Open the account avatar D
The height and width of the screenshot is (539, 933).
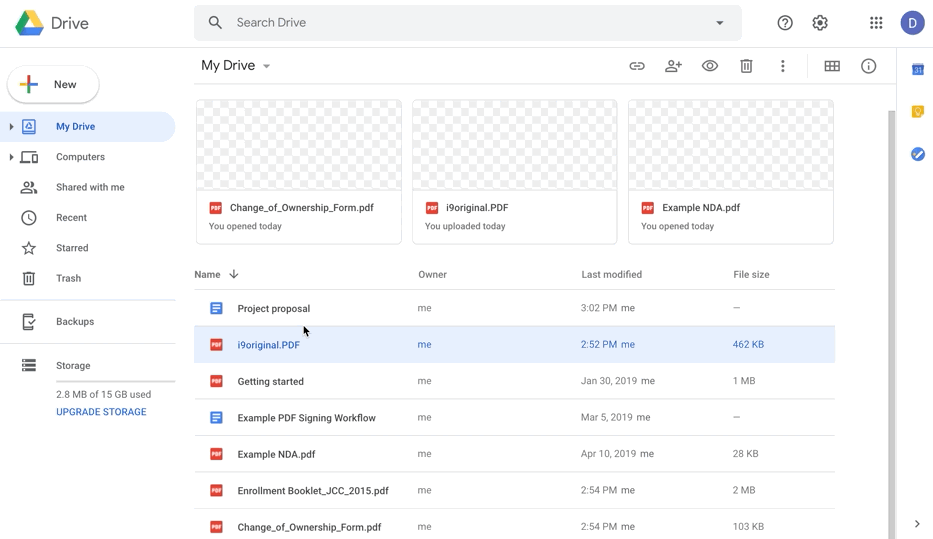click(912, 23)
